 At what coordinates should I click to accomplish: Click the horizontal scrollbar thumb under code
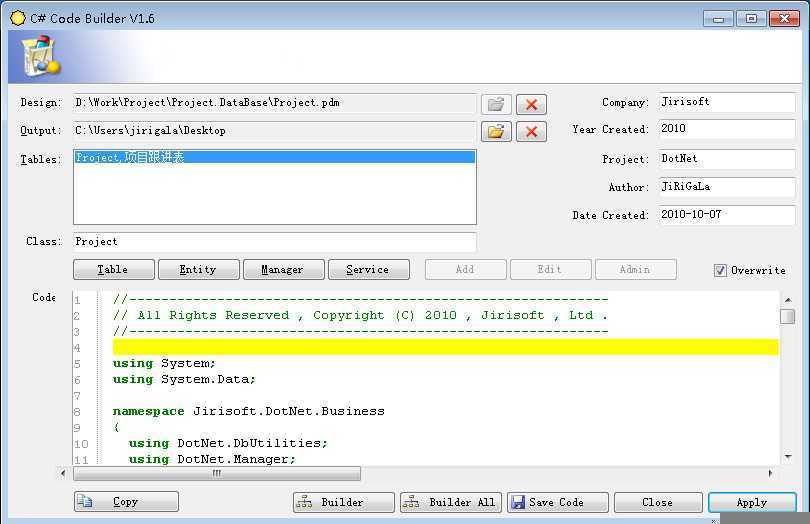tap(217, 473)
